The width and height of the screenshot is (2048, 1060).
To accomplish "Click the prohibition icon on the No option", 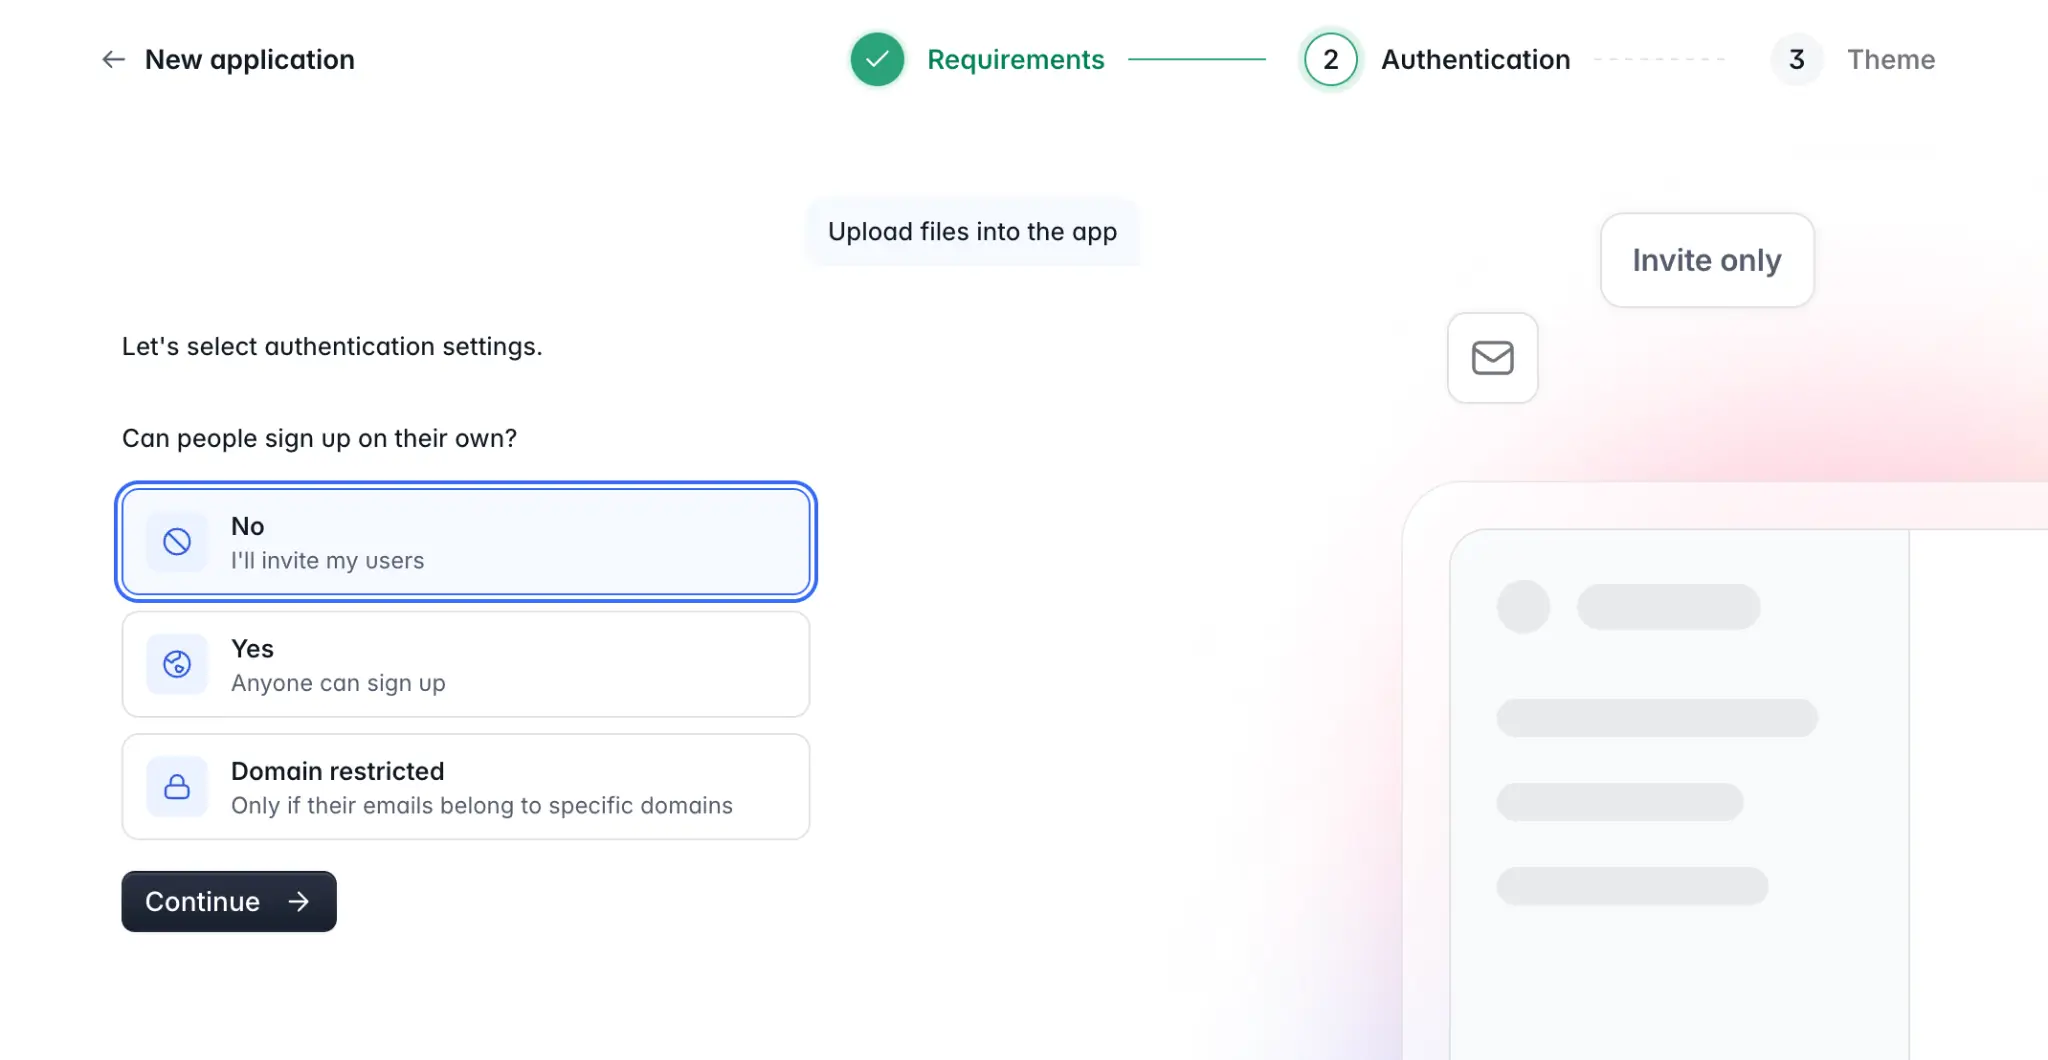I will click(x=177, y=541).
